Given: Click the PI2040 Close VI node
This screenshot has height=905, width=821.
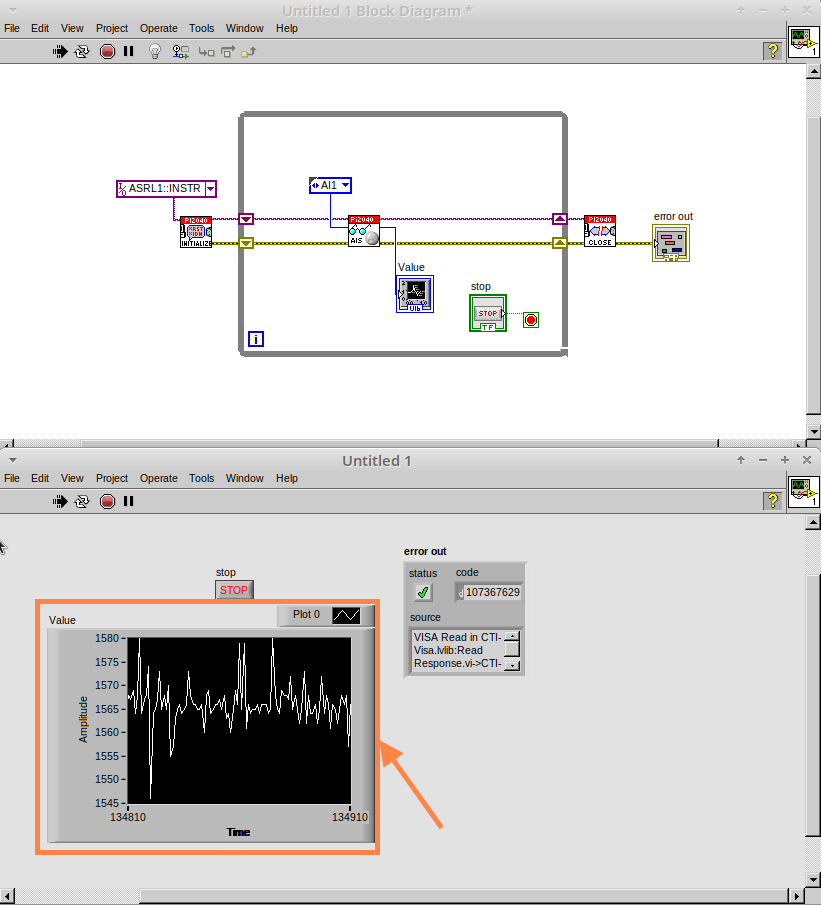Looking at the screenshot, I should coord(600,231).
